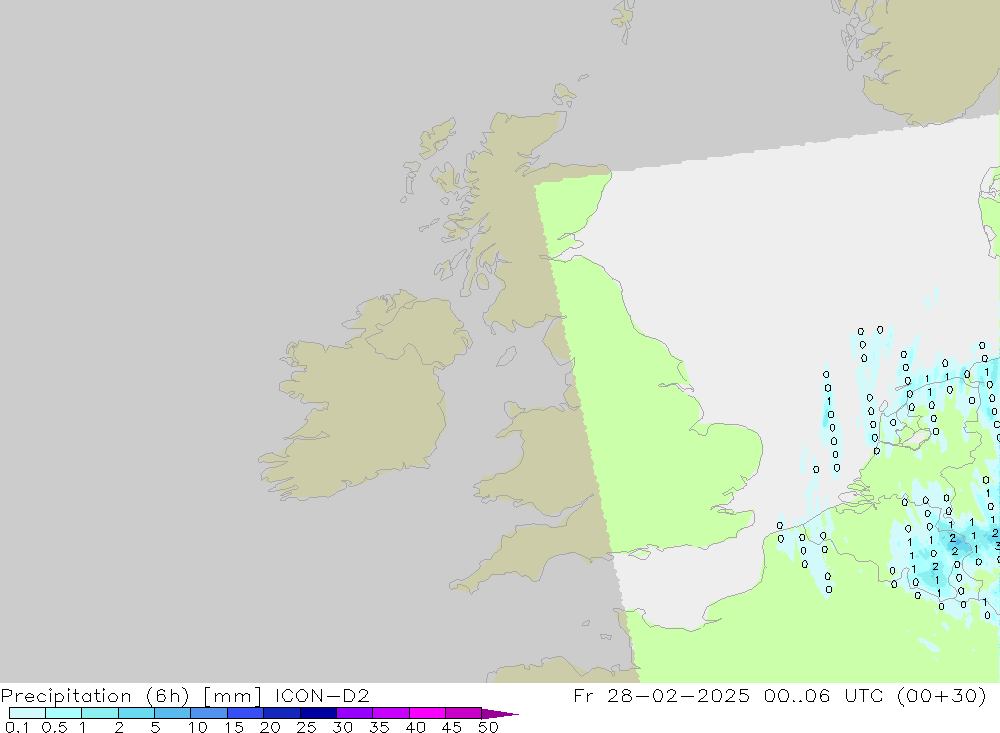The height and width of the screenshot is (733, 1000).
Task: Pick the 10–15 mm legend color swatch
Action: pos(209,713)
